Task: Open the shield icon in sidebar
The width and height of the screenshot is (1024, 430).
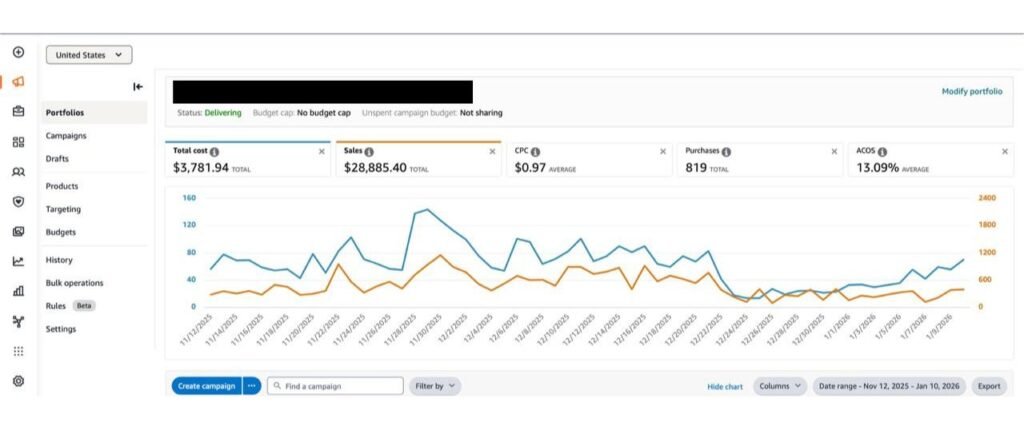Action: point(18,202)
